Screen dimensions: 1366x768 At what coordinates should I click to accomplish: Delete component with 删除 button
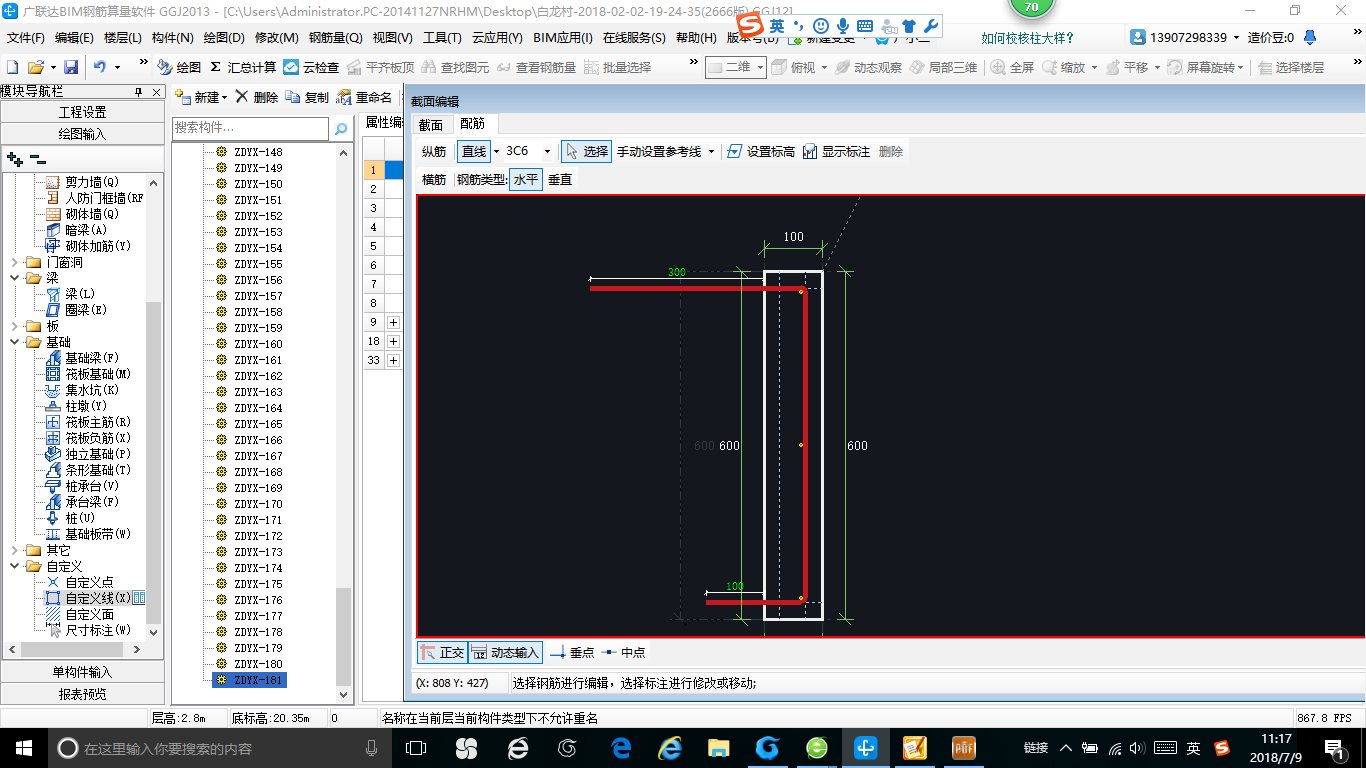[258, 97]
